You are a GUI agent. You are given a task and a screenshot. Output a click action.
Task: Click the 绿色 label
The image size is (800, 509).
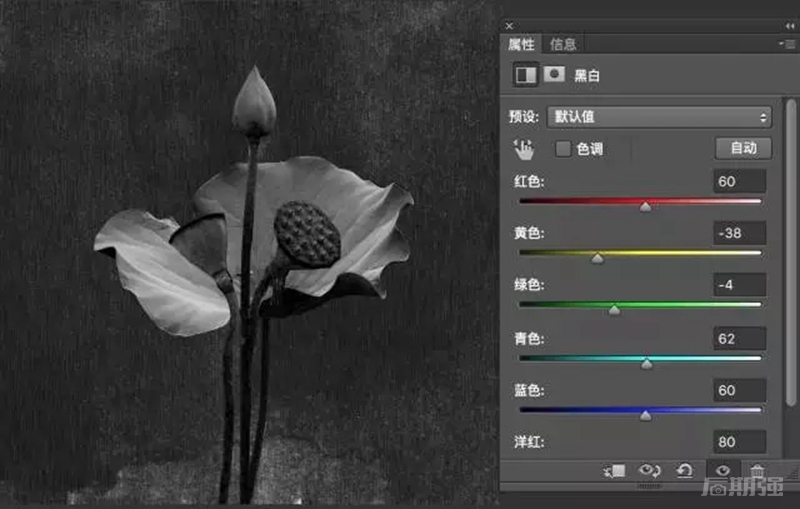(x=529, y=285)
